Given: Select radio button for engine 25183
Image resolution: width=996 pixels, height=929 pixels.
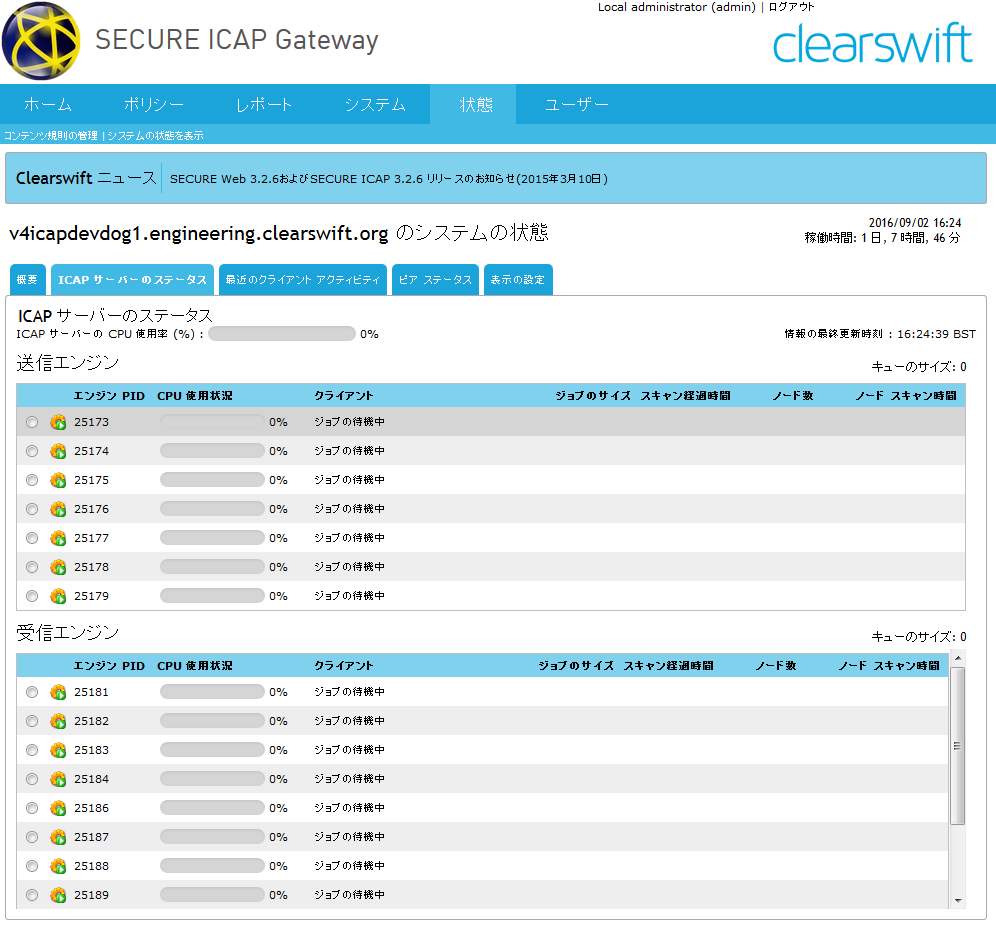Looking at the screenshot, I should point(32,750).
